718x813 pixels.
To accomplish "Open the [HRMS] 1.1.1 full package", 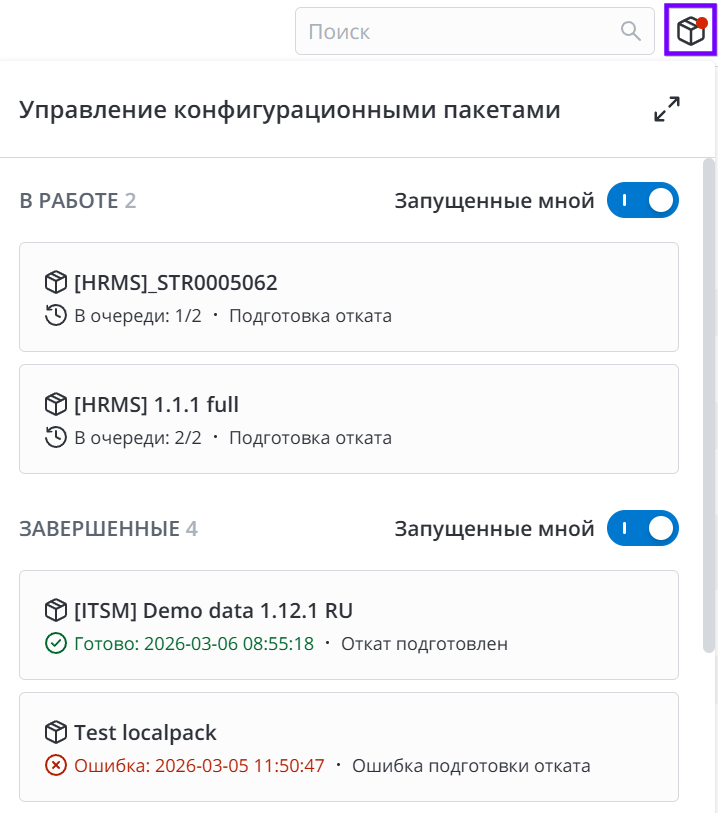I will 156,405.
